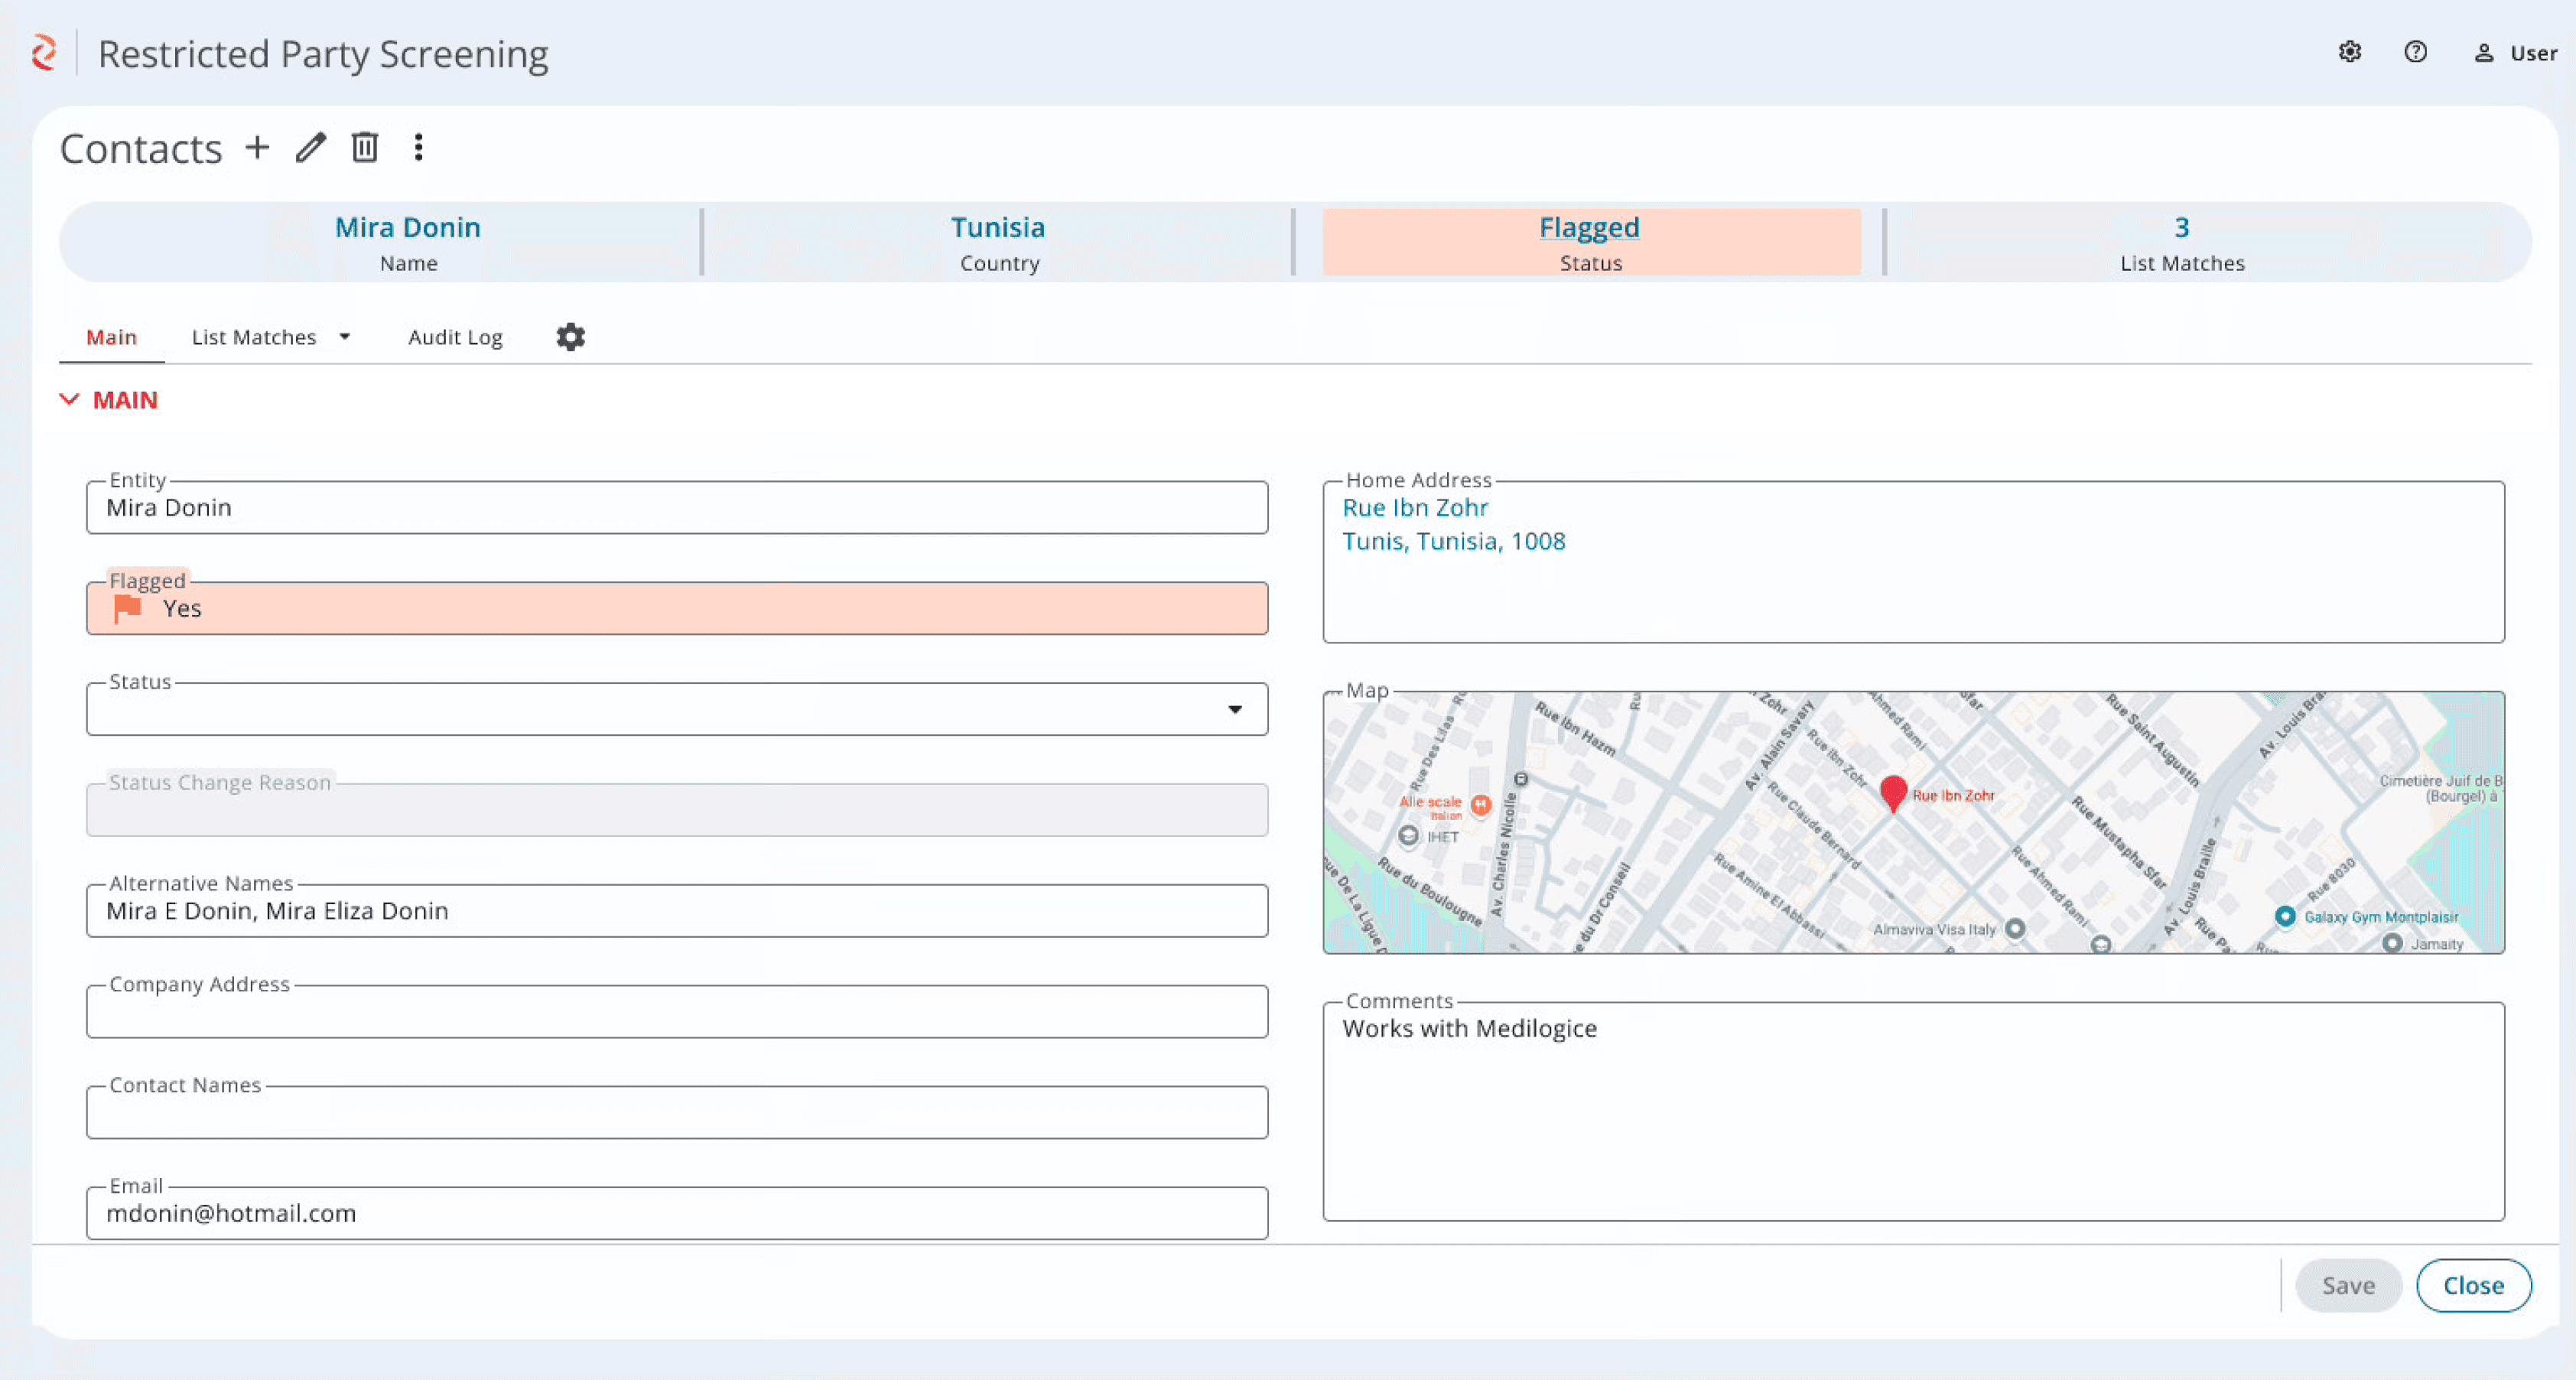Delete contact using trash icon
This screenshot has height=1380, width=2576.
pyautogui.click(x=365, y=148)
